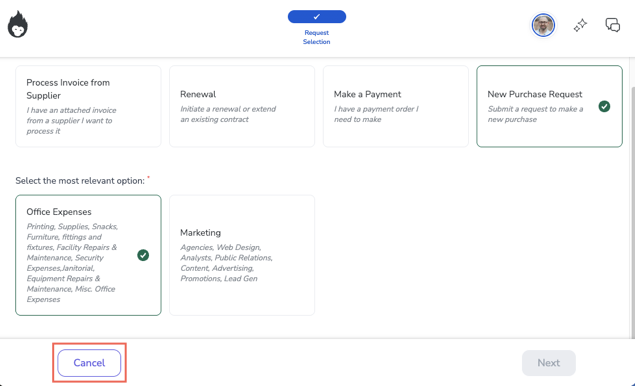
Task: Open the sparkle AI assistant icon
Action: coord(580,25)
